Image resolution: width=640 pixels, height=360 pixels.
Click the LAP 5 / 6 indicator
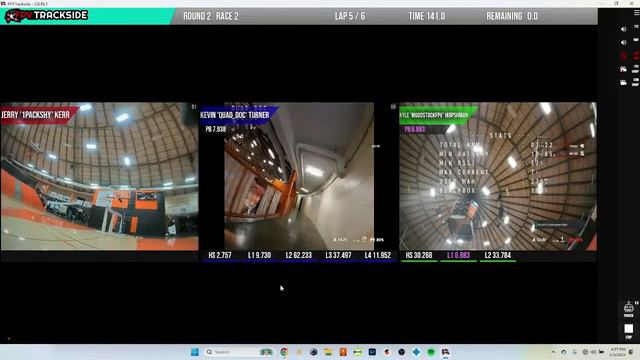tap(350, 16)
